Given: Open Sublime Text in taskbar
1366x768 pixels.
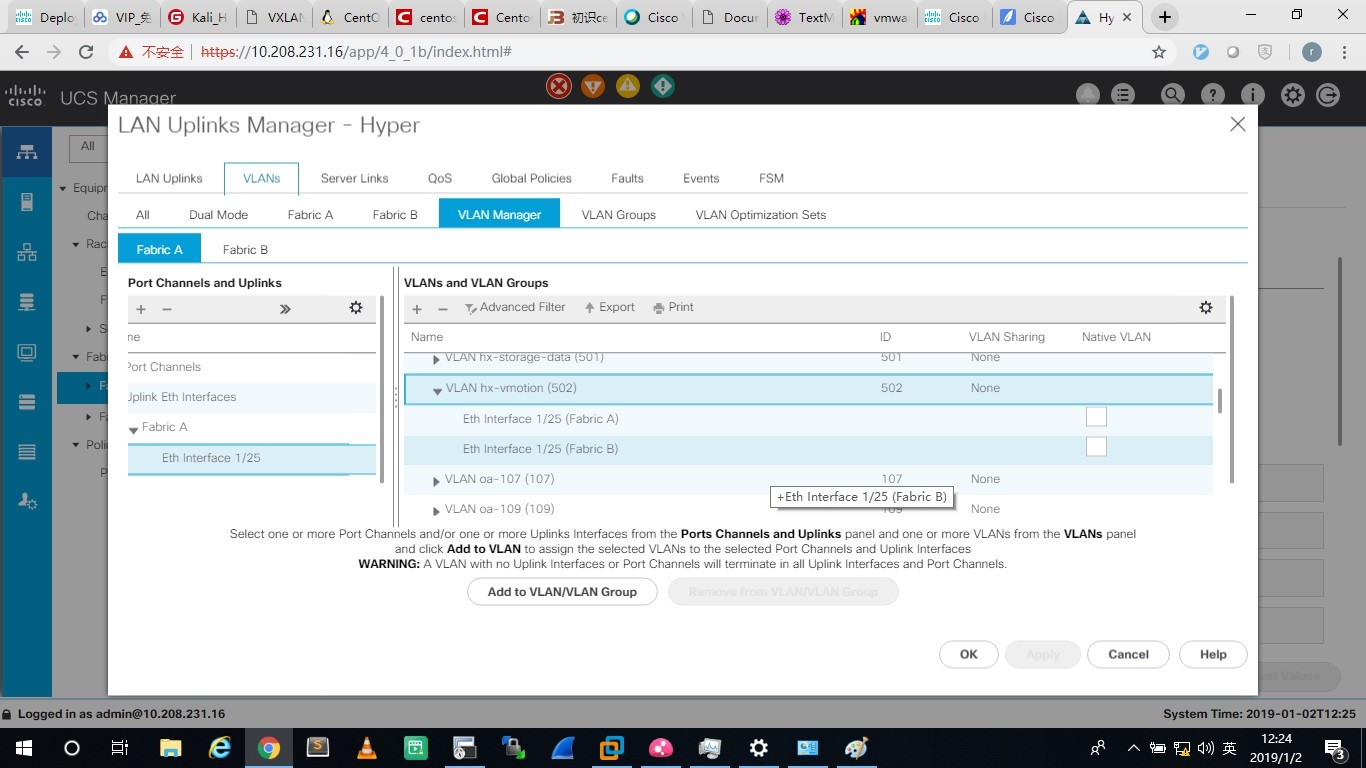Looking at the screenshot, I should (x=318, y=747).
